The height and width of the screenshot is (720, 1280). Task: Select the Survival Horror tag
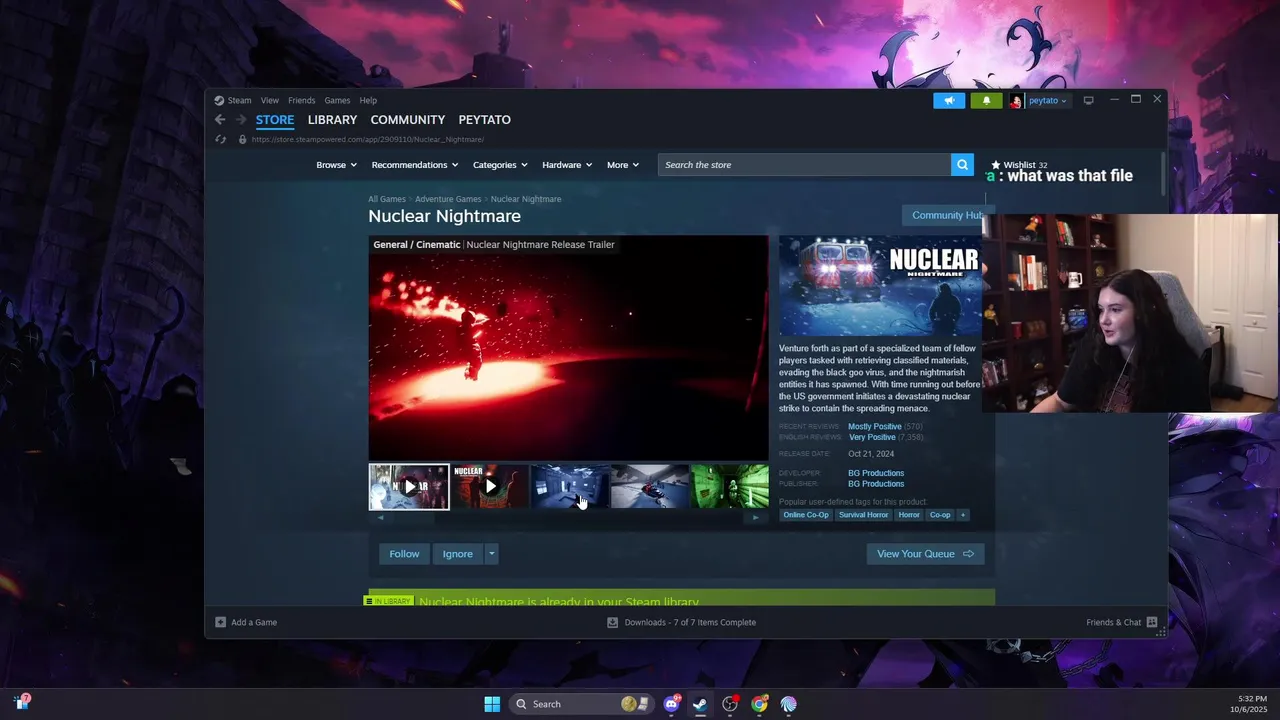click(x=863, y=515)
